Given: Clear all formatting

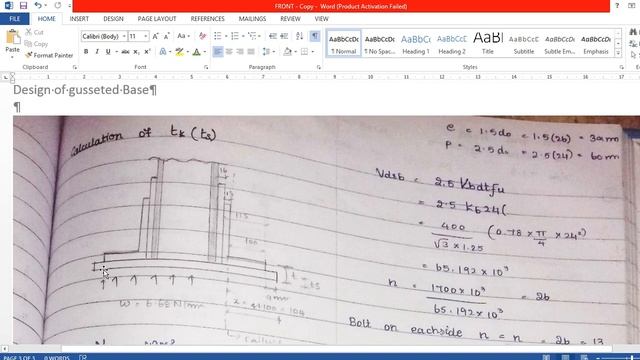Looking at the screenshot, I should (x=202, y=36).
